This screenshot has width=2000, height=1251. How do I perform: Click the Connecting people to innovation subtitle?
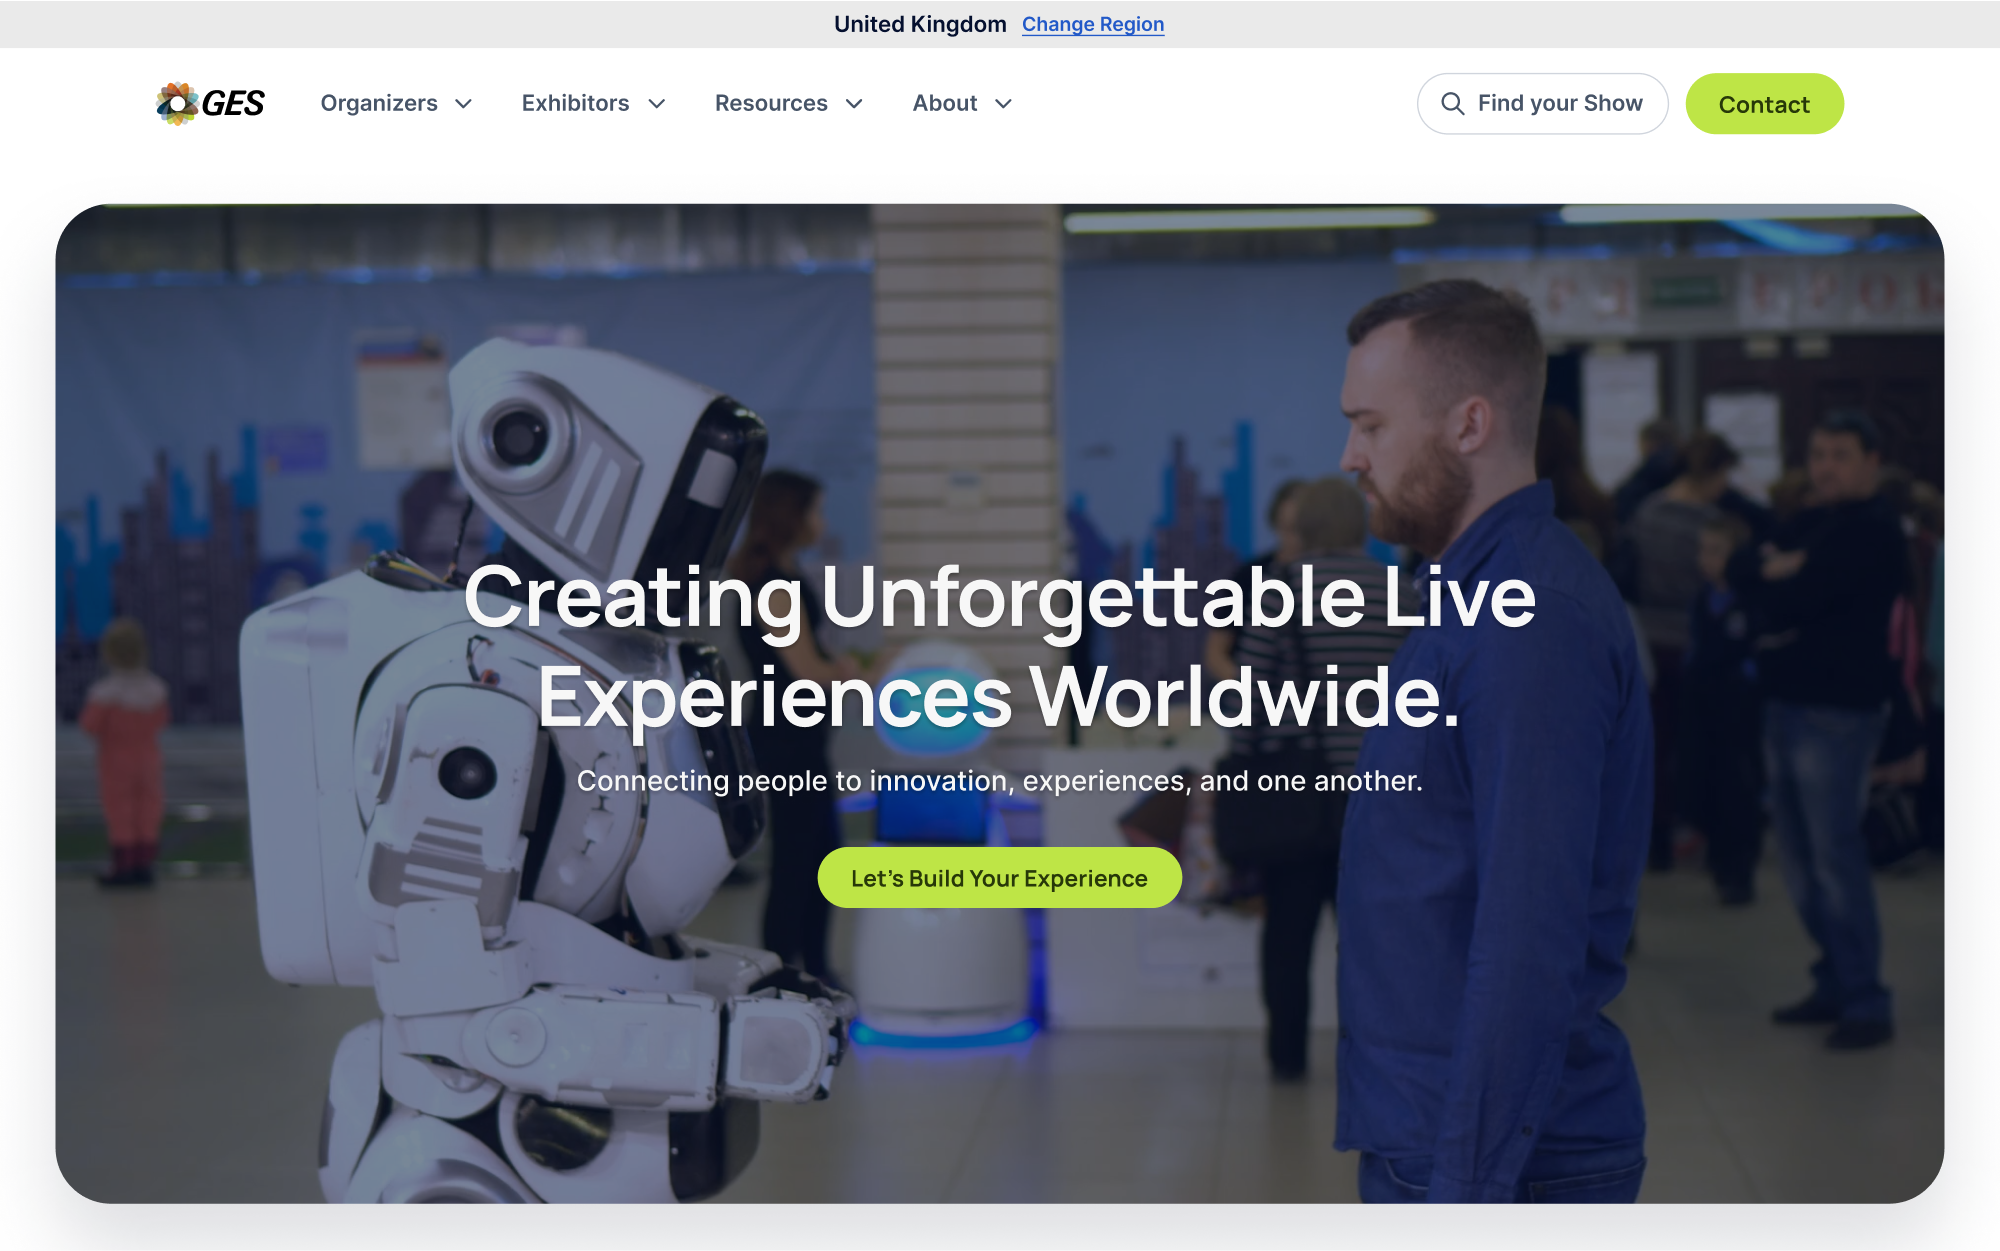999,781
